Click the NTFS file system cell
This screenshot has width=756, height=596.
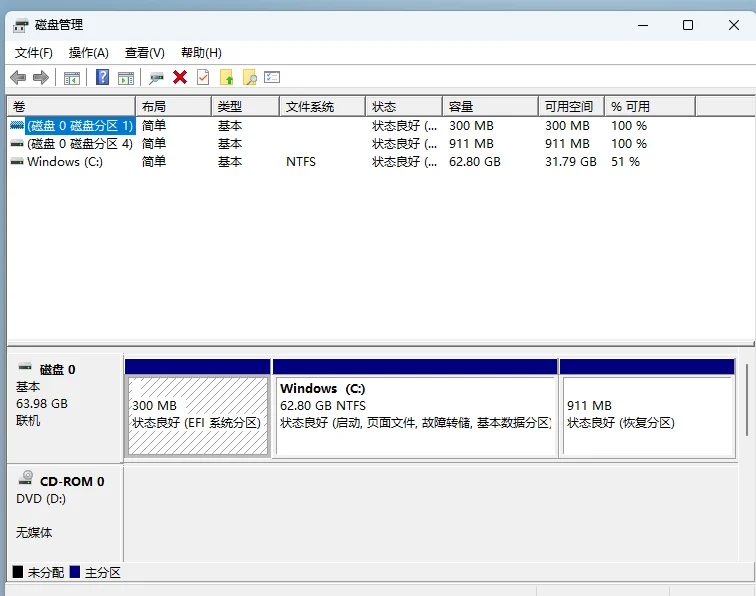[x=301, y=162]
